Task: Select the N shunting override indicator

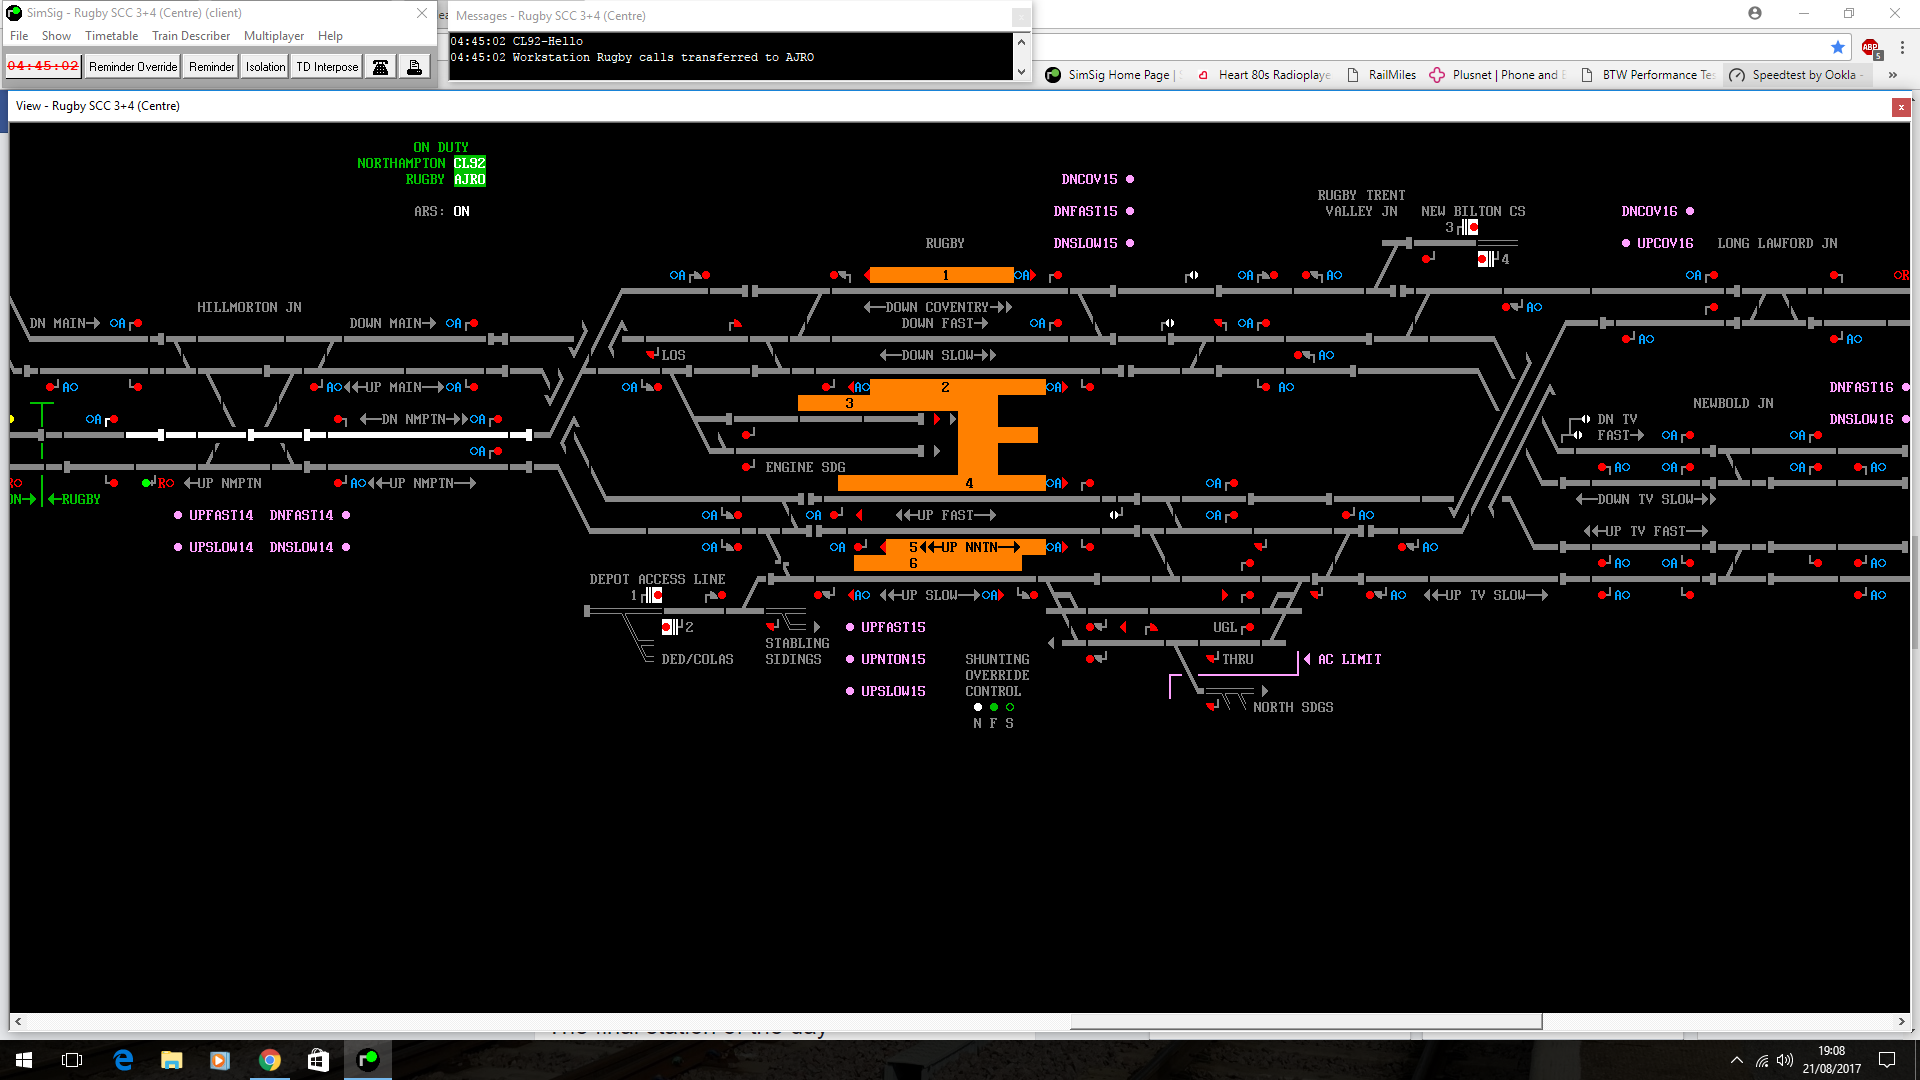Action: click(x=978, y=707)
